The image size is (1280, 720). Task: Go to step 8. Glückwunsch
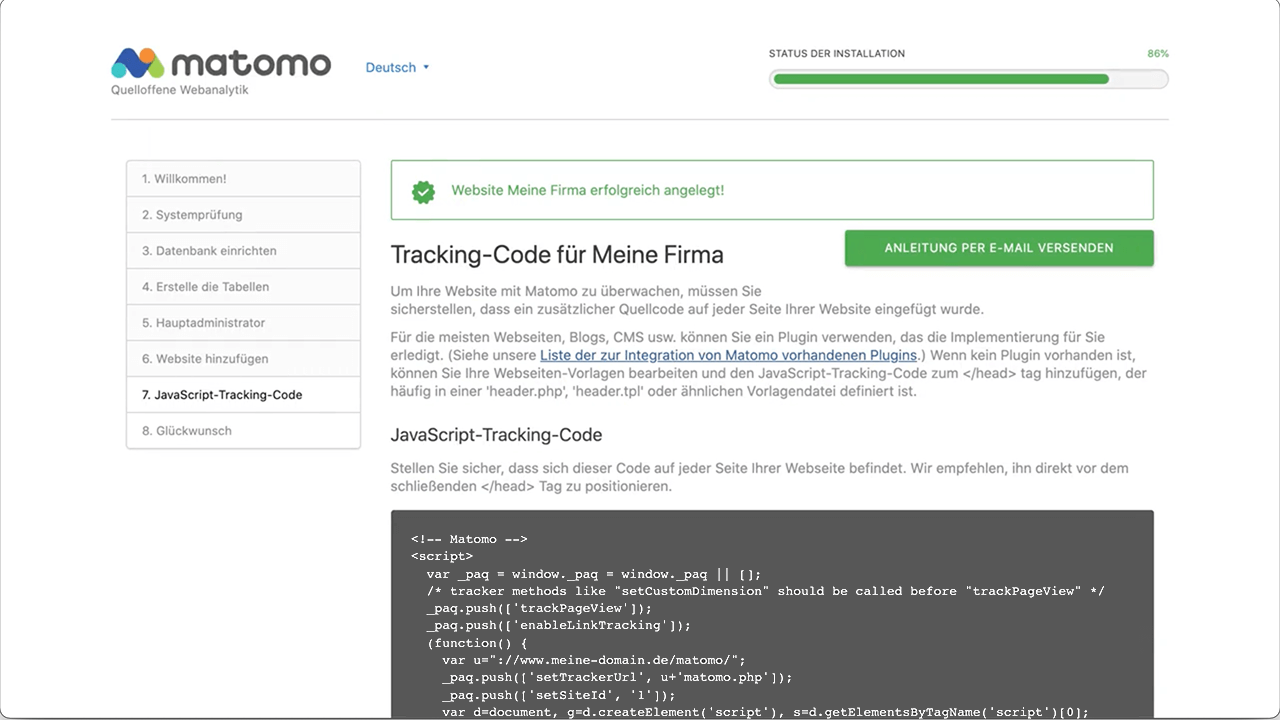tap(243, 431)
